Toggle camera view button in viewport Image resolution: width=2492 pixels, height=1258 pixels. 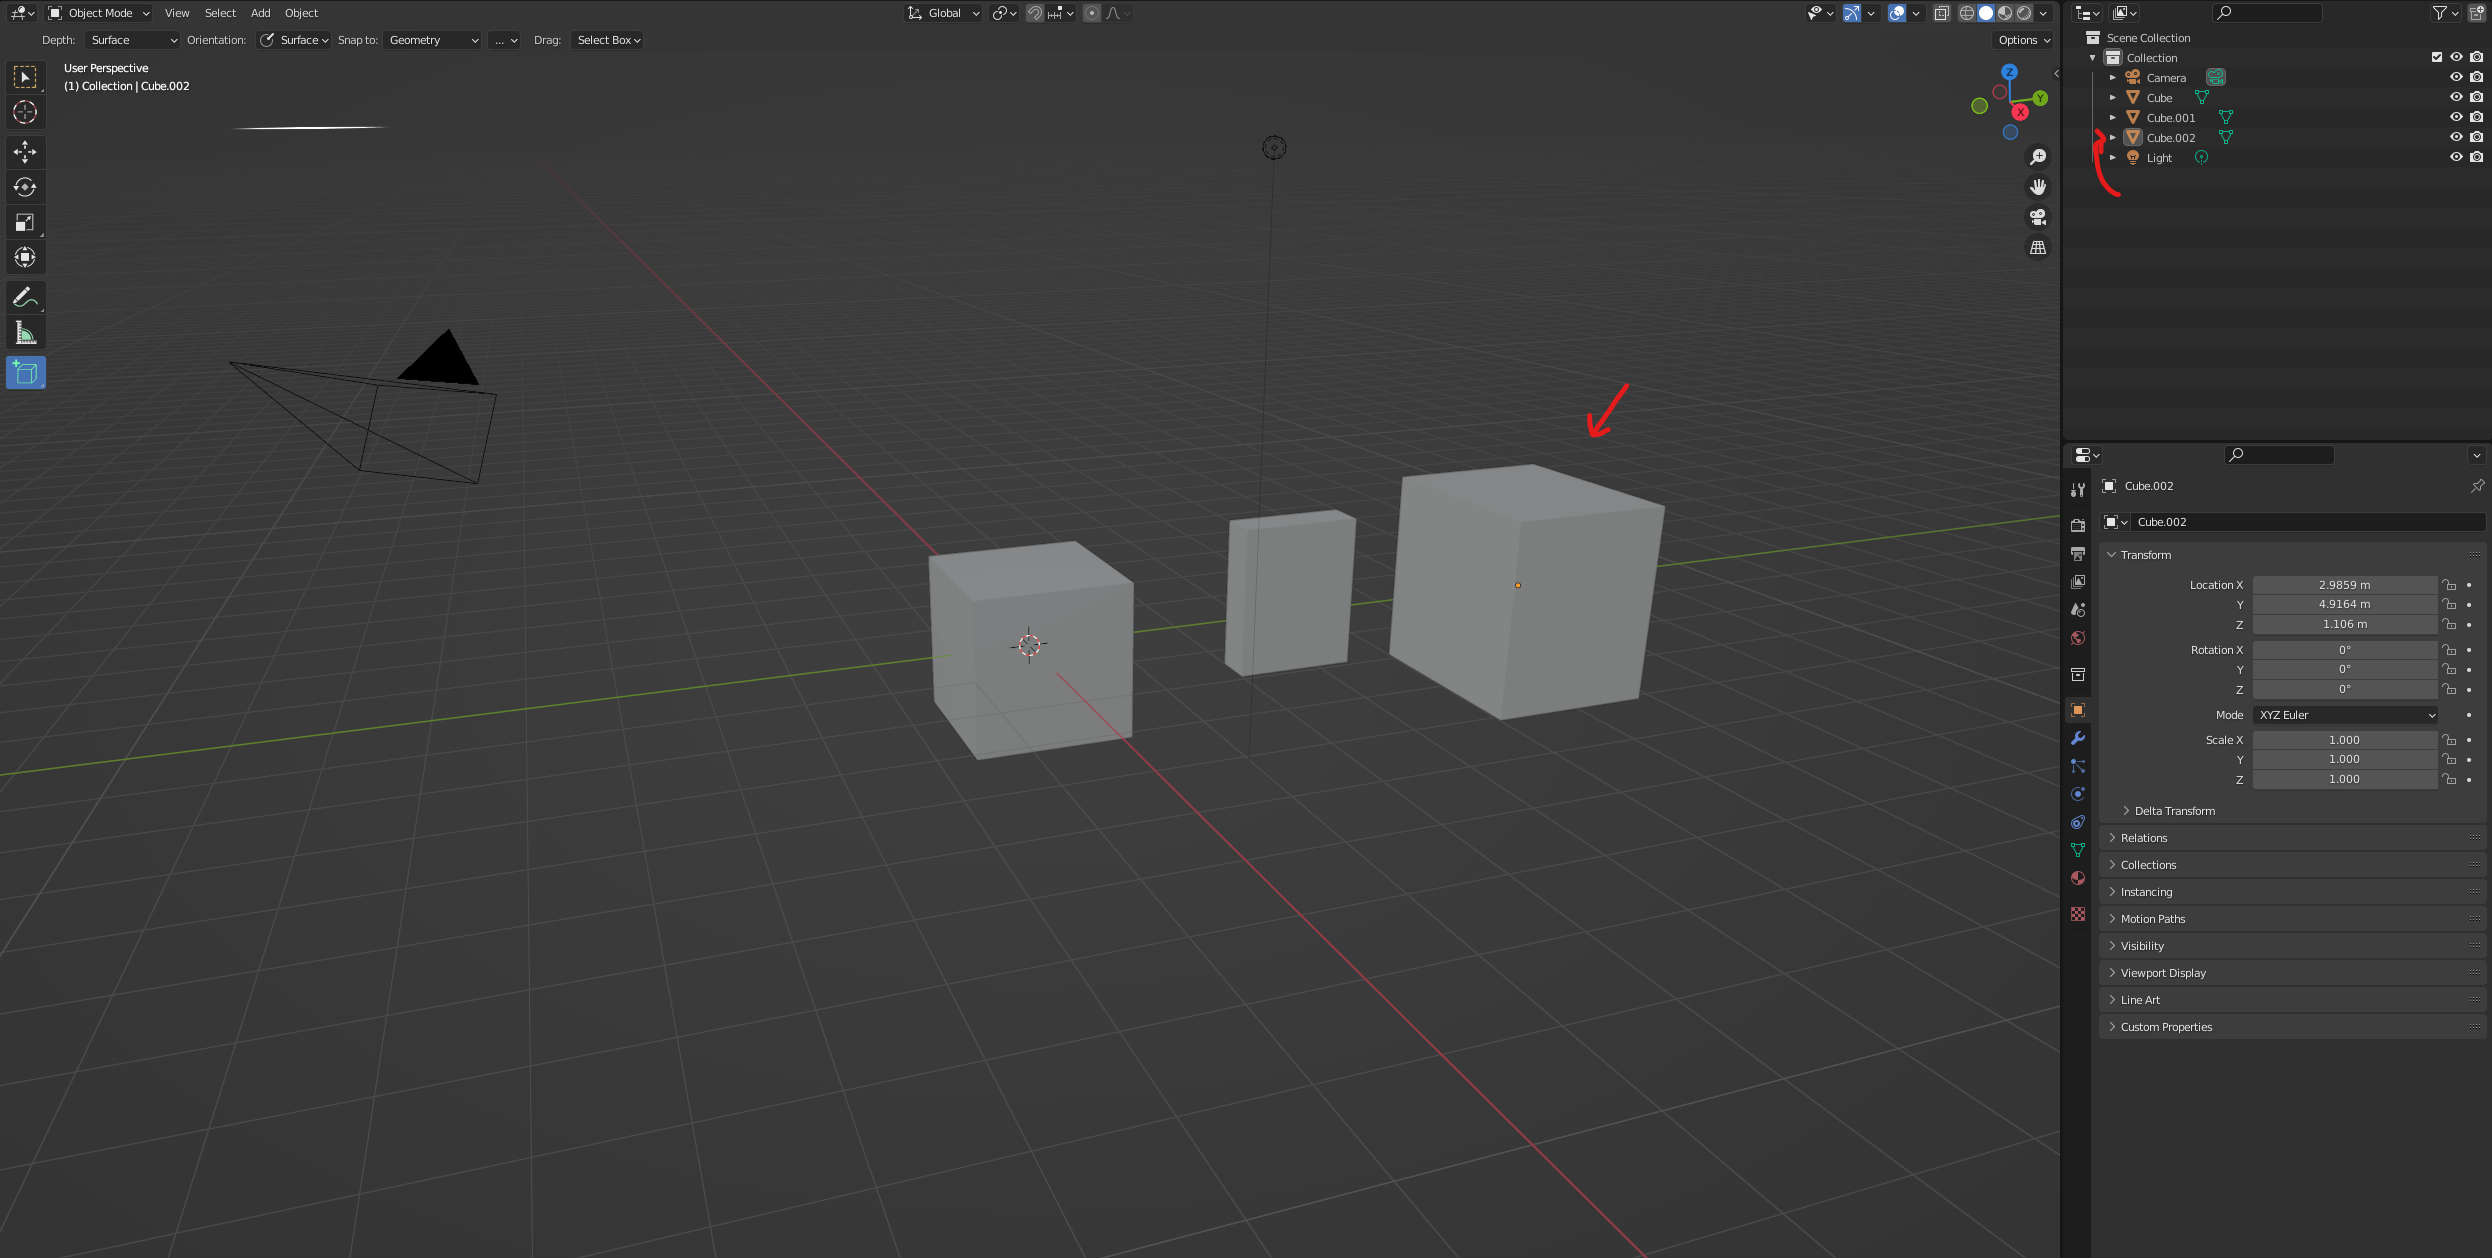[x=2037, y=217]
